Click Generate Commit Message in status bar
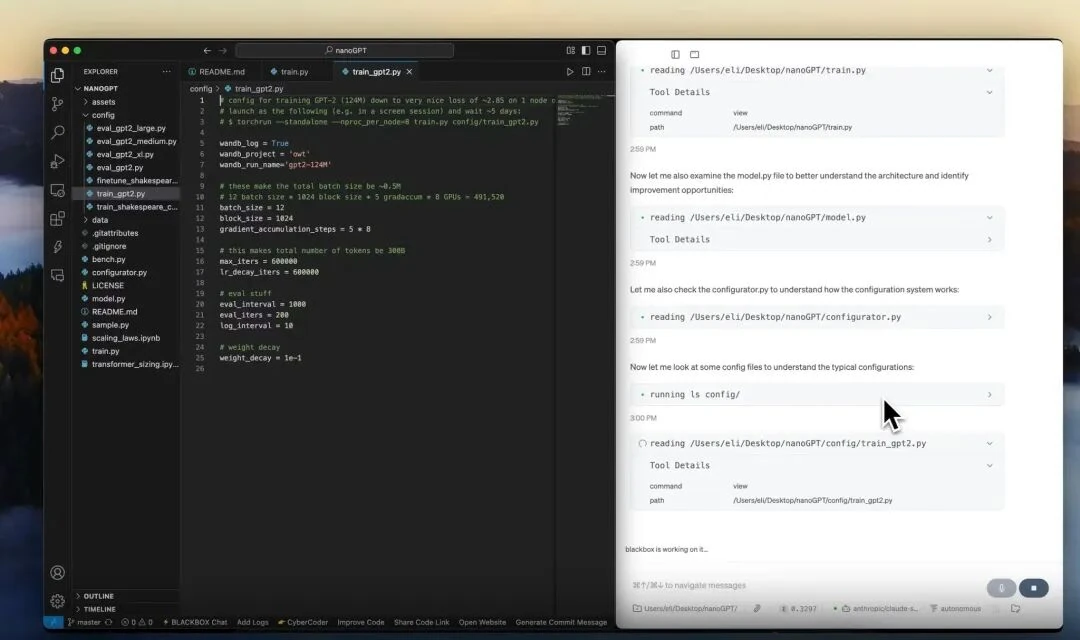The height and width of the screenshot is (640, 1080). point(561,621)
